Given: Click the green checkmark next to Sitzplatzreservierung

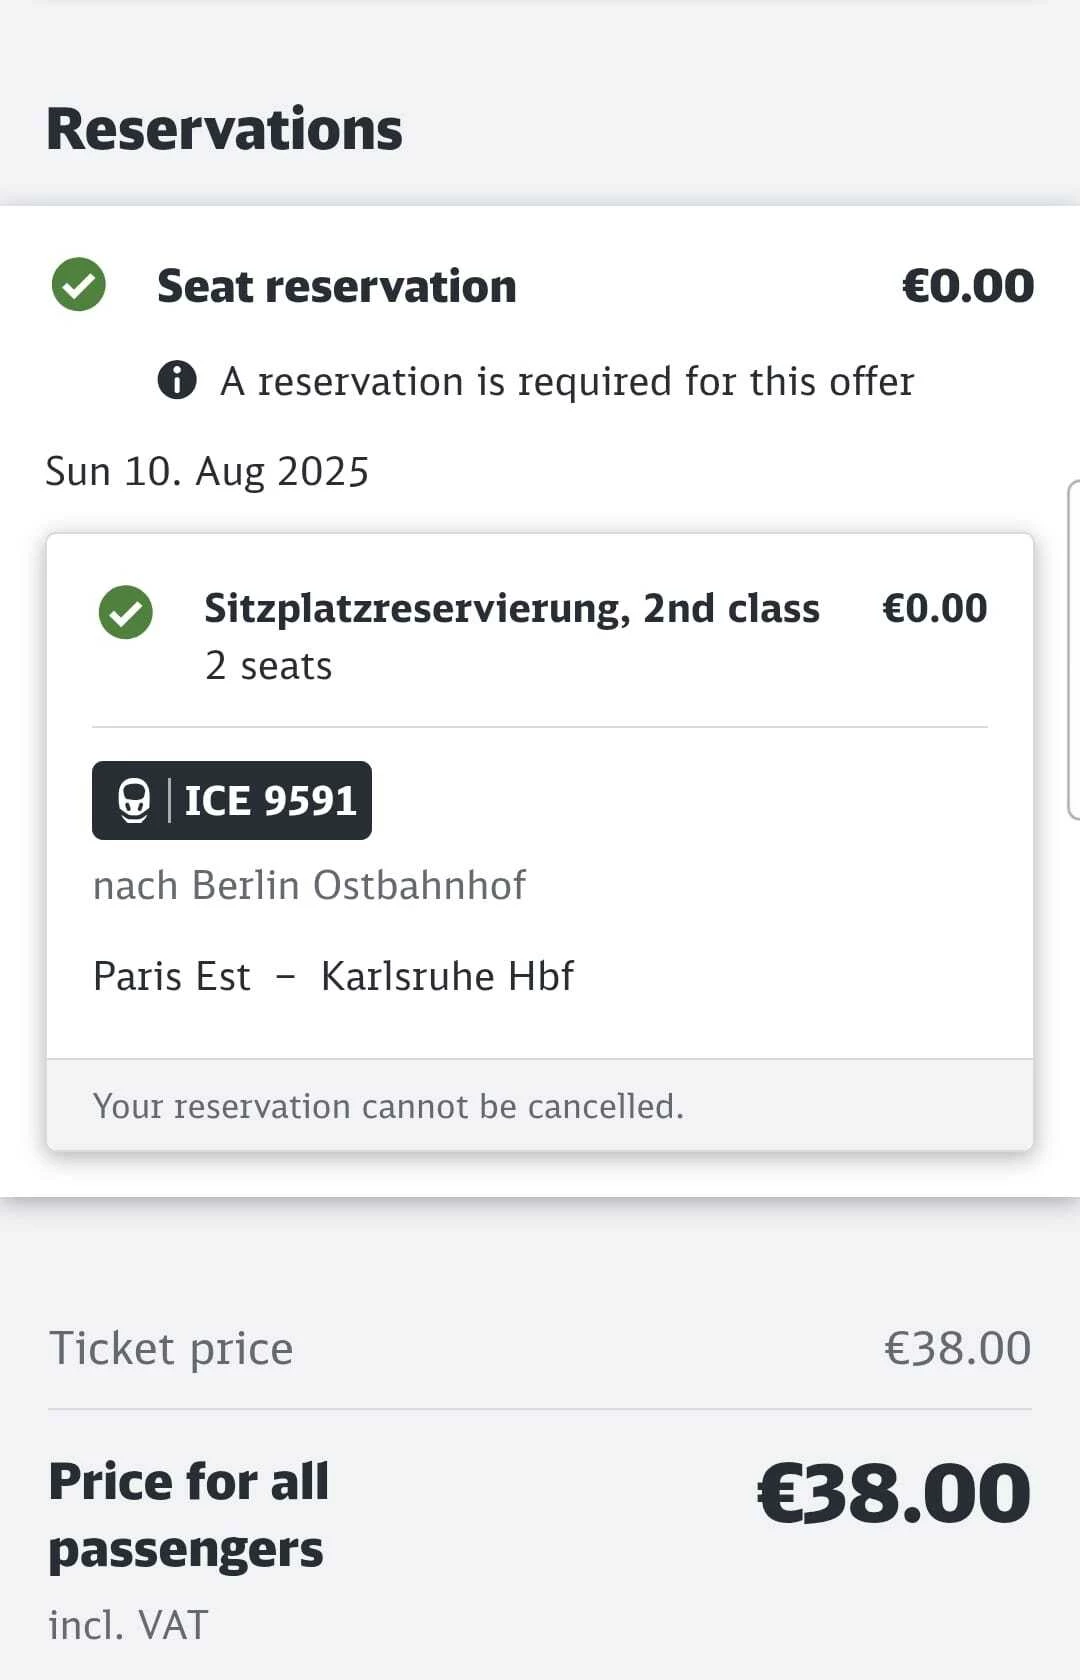Looking at the screenshot, I should (x=126, y=612).
